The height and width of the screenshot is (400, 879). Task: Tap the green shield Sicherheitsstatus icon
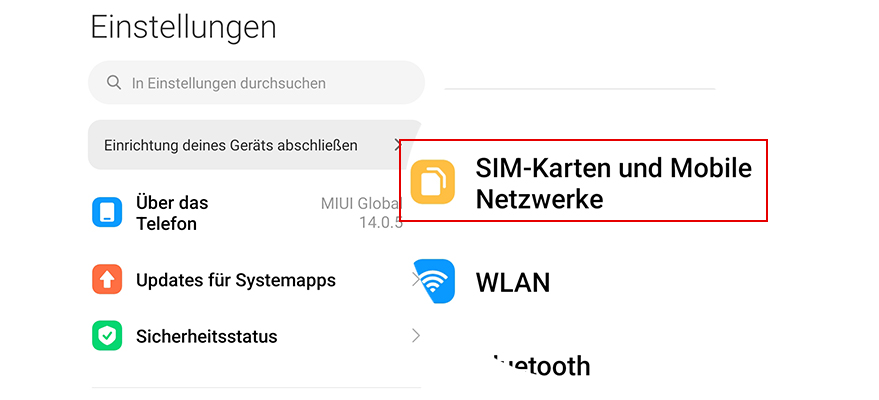107,336
